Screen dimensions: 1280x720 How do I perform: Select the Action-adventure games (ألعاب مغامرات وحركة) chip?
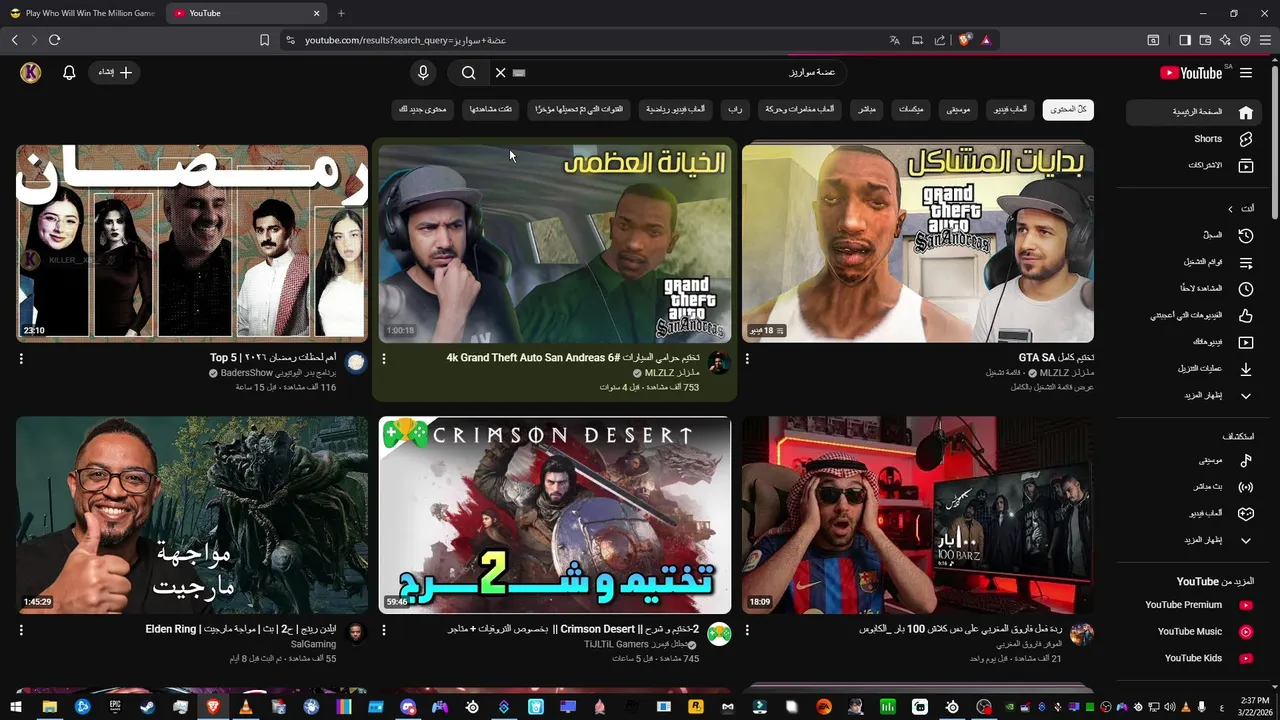tap(800, 109)
